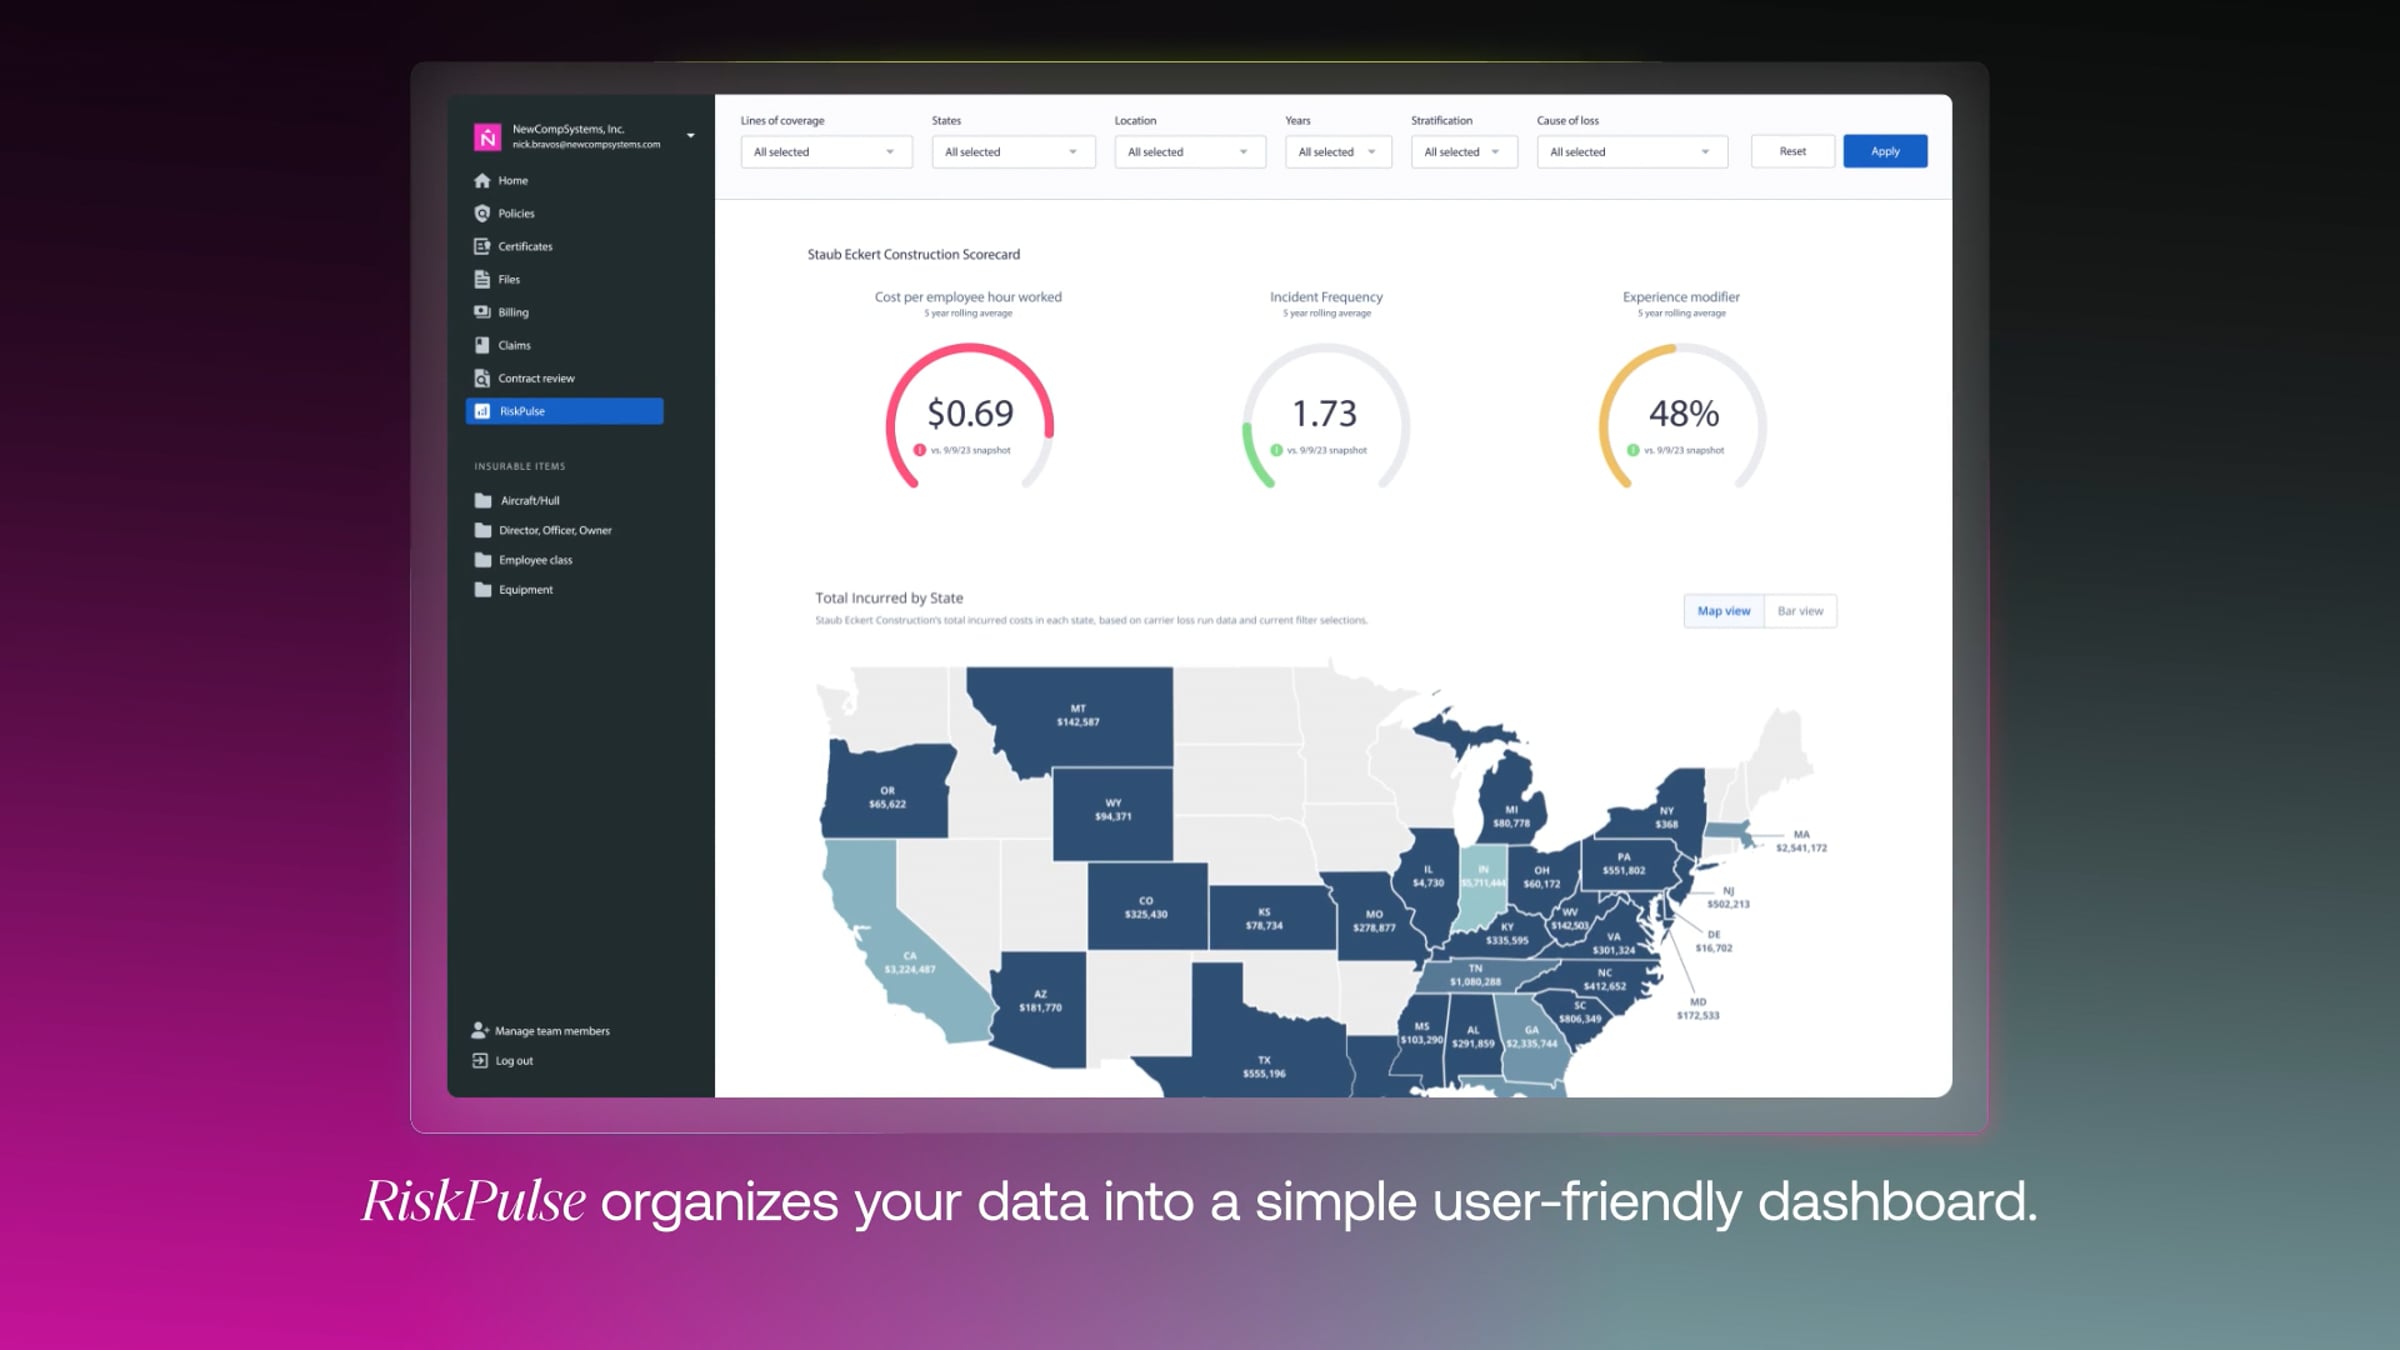This screenshot has height=1350, width=2400.
Task: Open Contract review icon
Action: pos(482,378)
